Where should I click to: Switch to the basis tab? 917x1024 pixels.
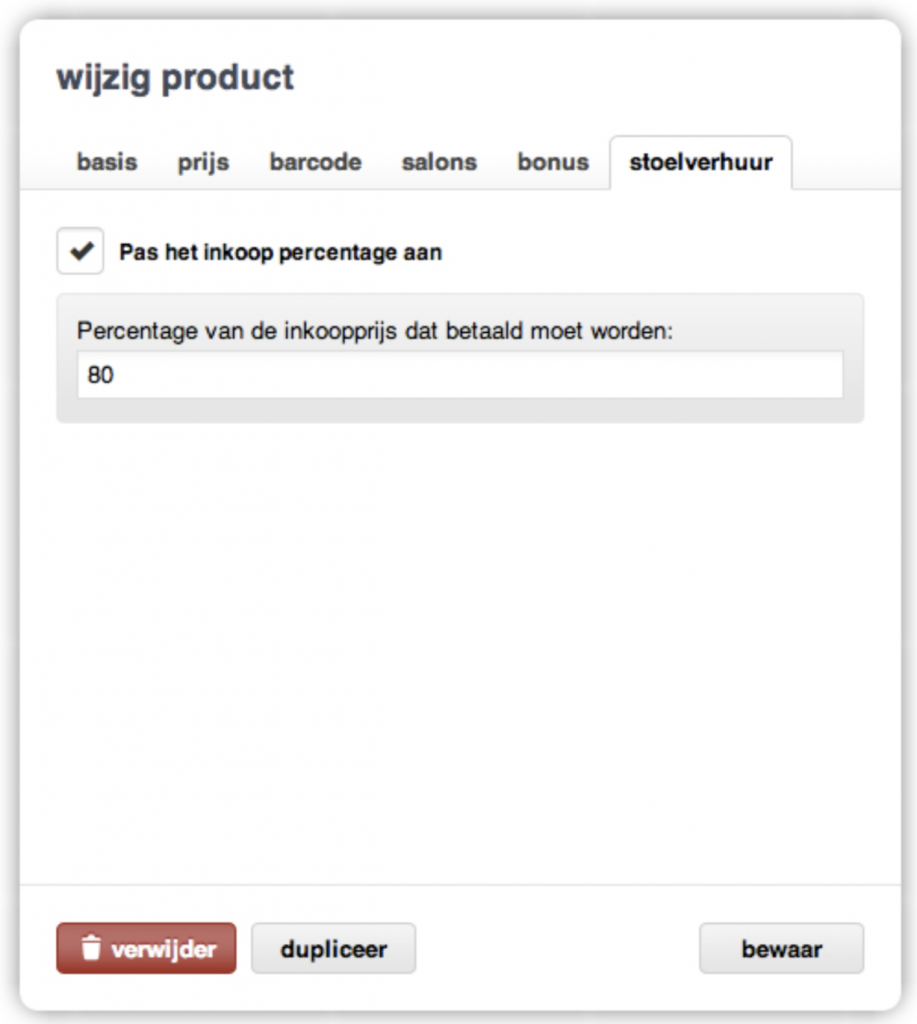click(x=107, y=162)
